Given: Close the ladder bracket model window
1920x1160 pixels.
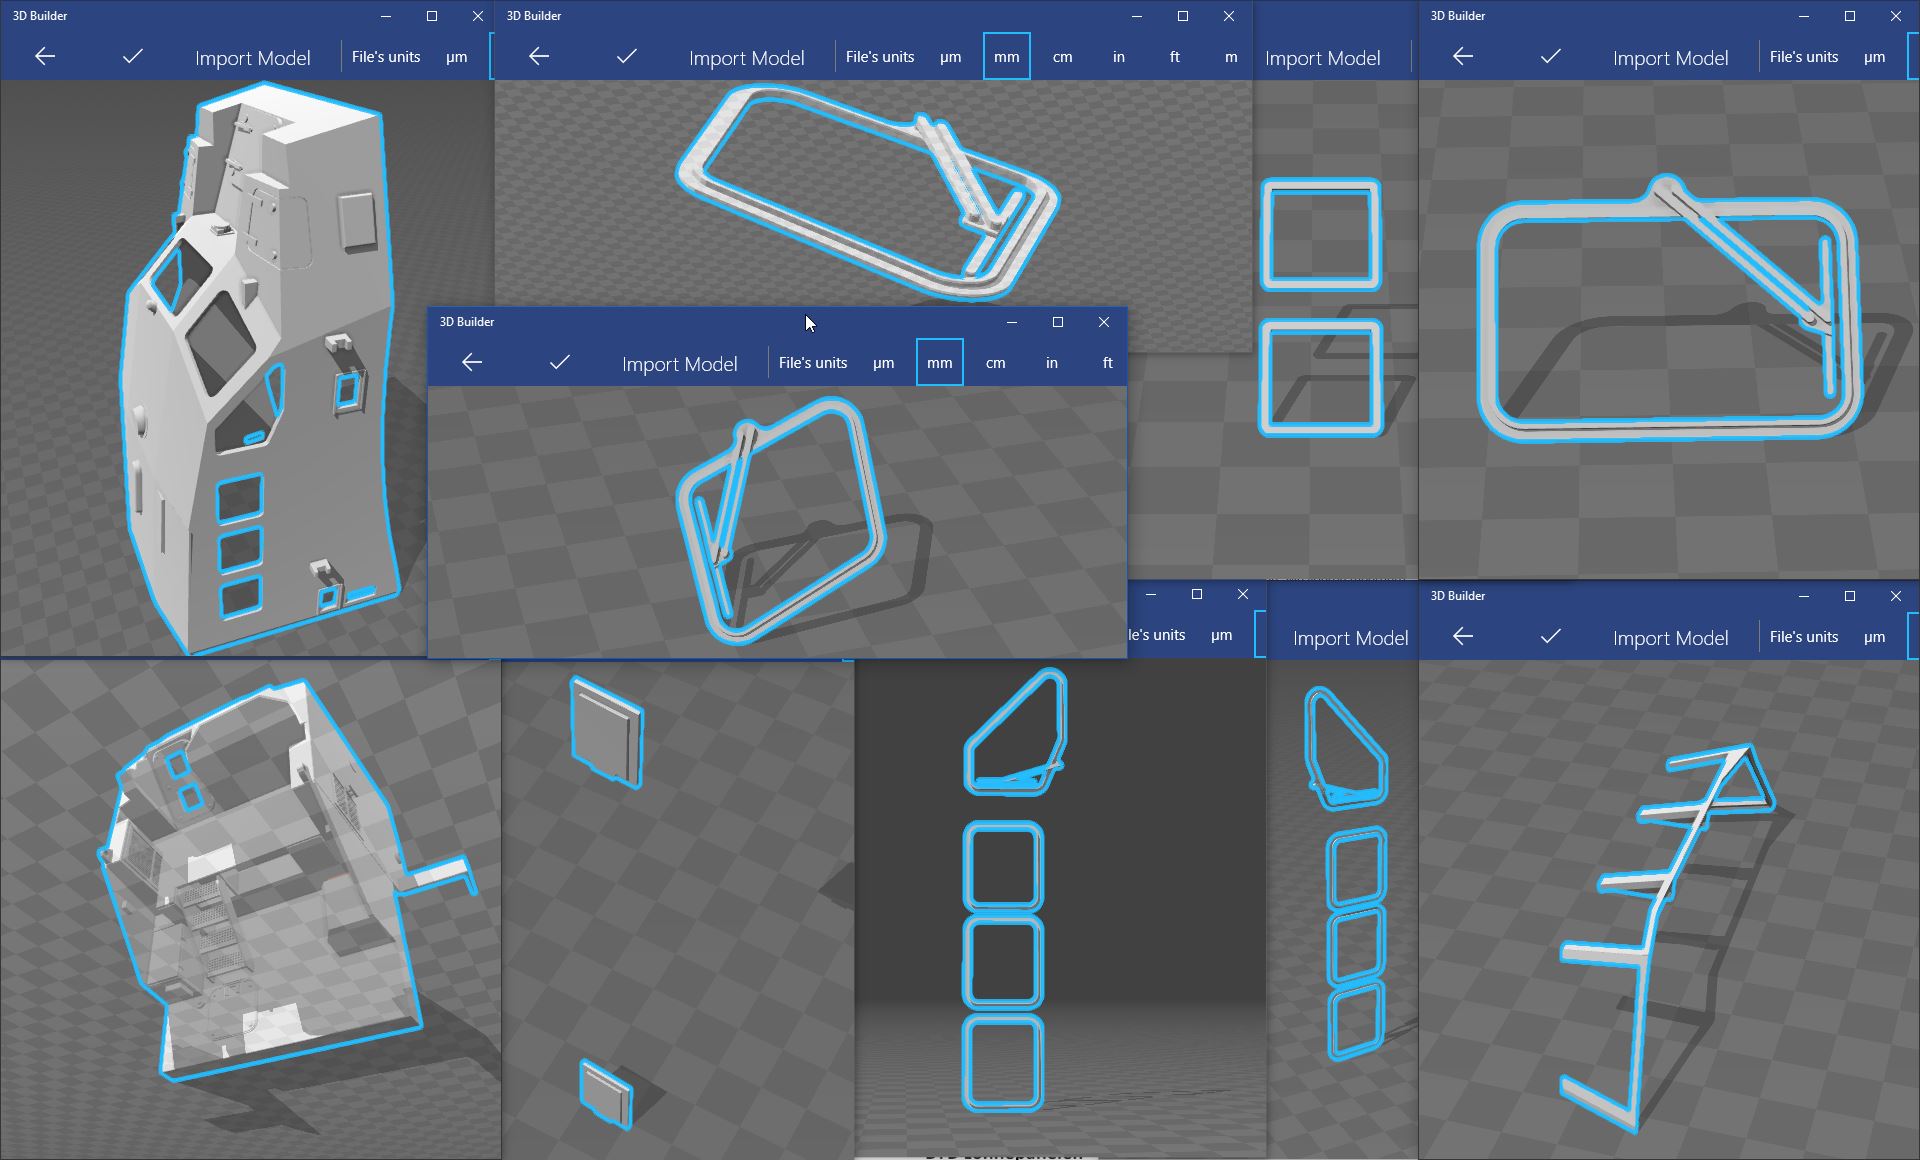Looking at the screenshot, I should [x=1896, y=596].
